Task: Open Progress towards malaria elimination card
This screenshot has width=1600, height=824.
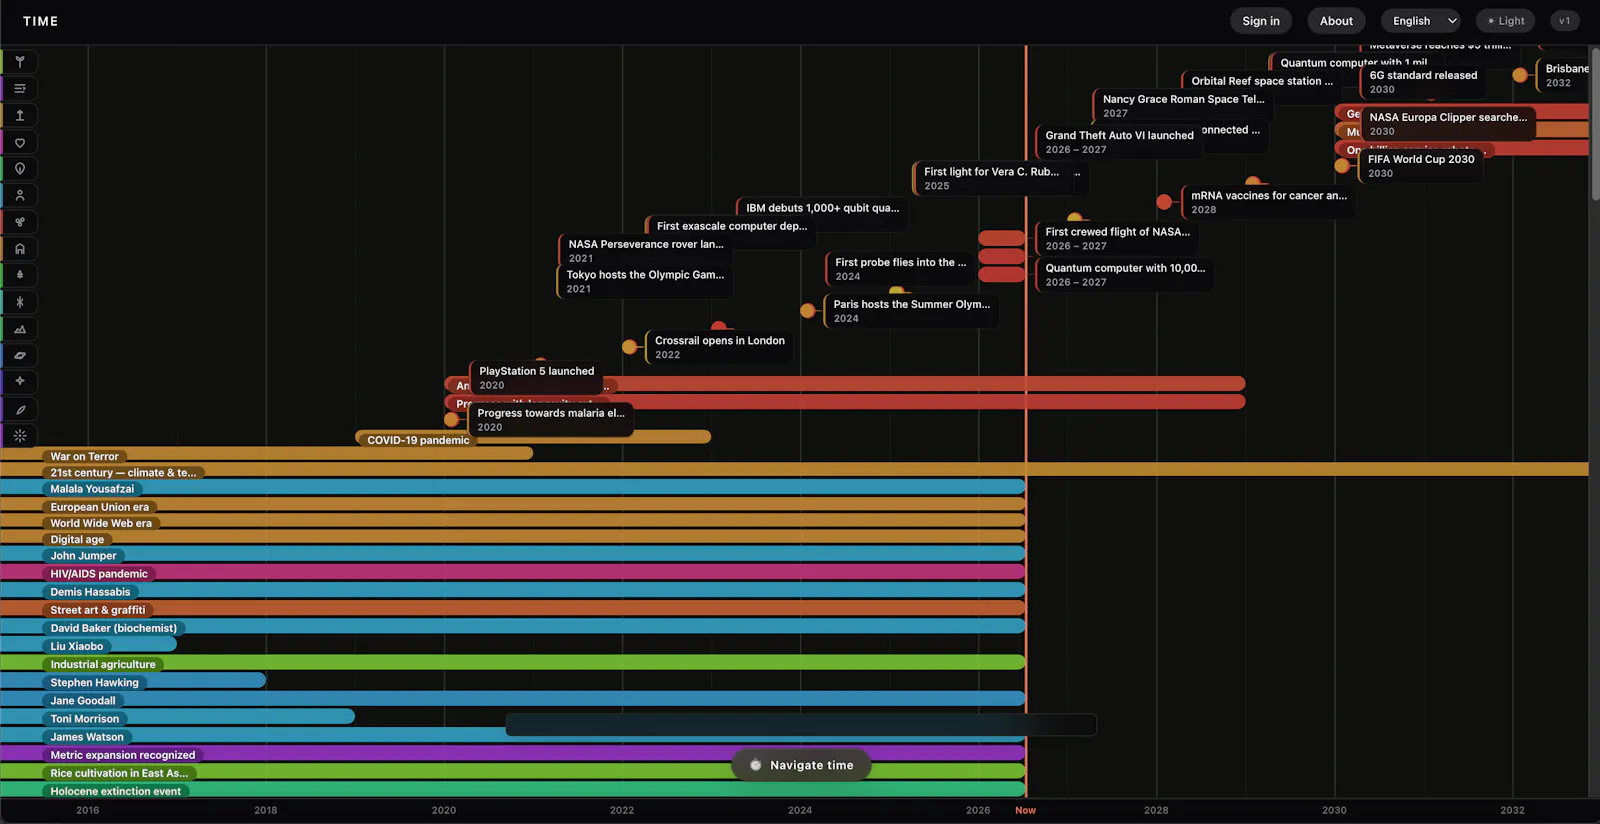Action: tap(551, 419)
